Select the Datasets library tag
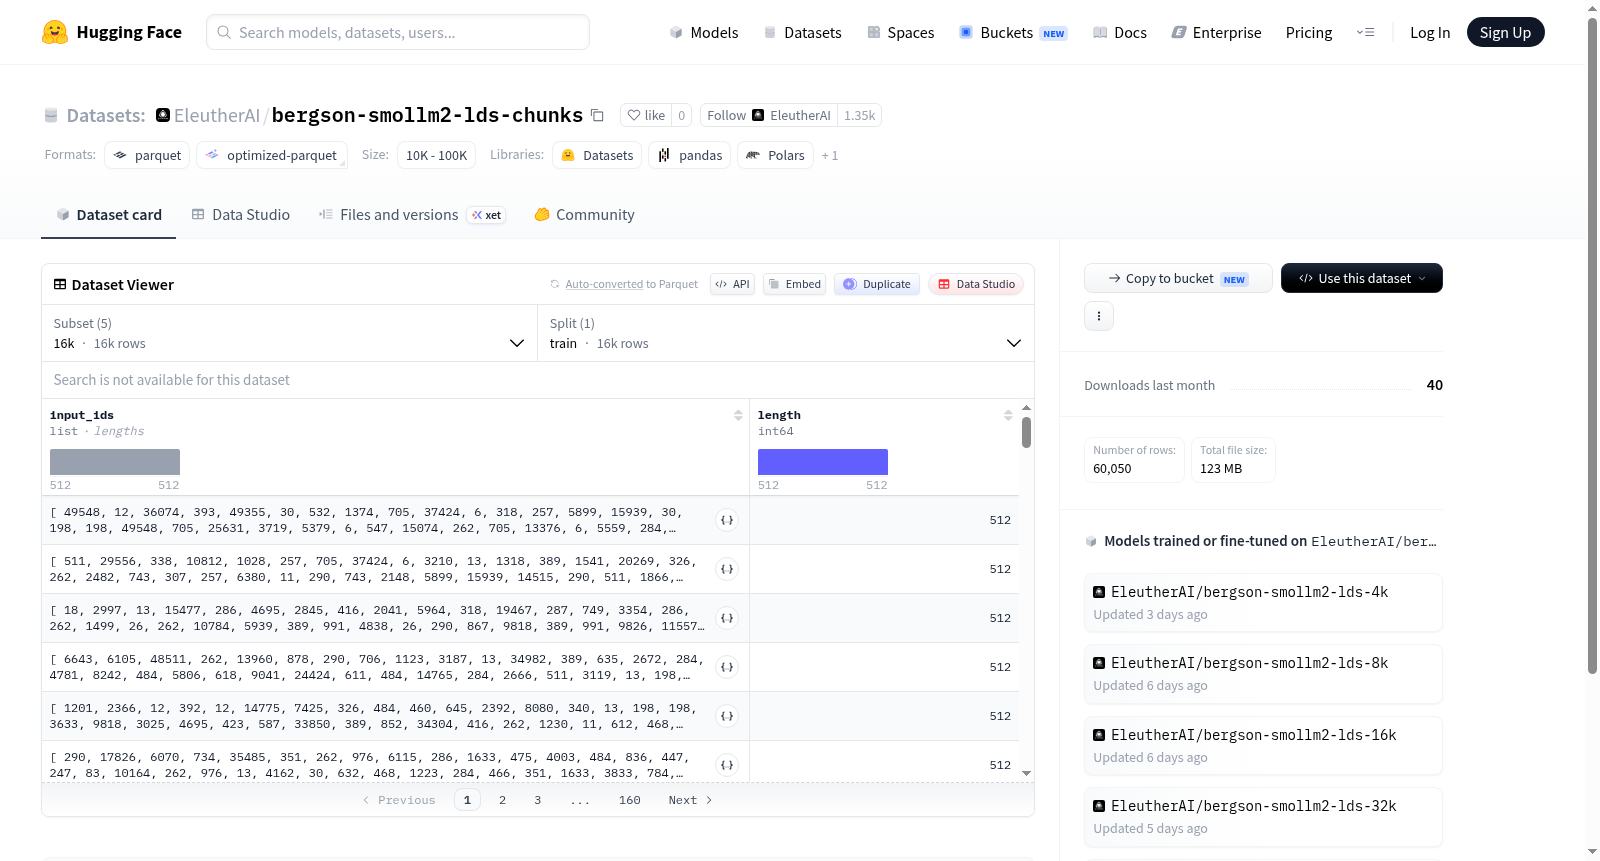The image size is (1600, 861). coord(597,155)
